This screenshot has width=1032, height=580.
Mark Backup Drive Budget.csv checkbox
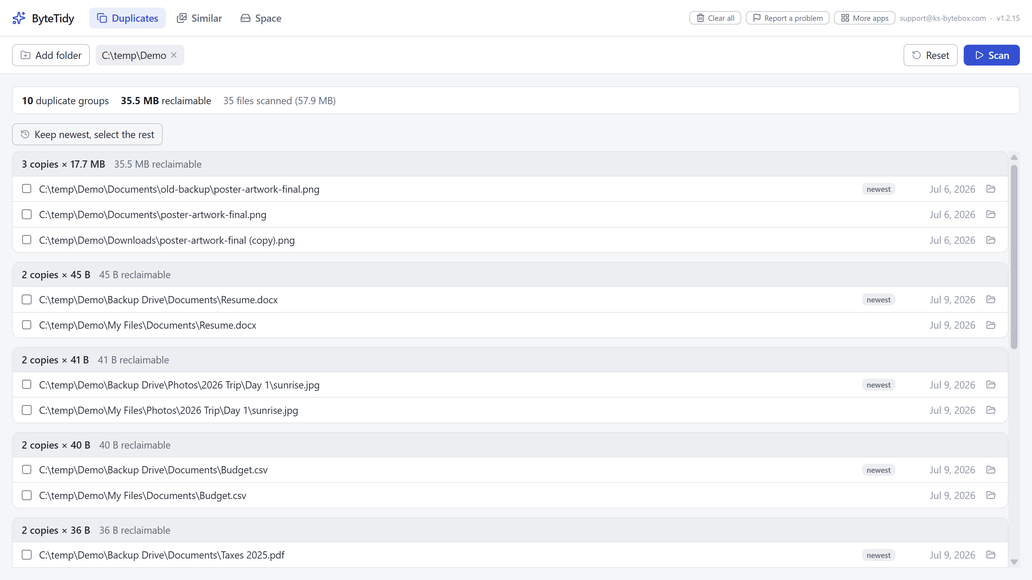point(26,470)
